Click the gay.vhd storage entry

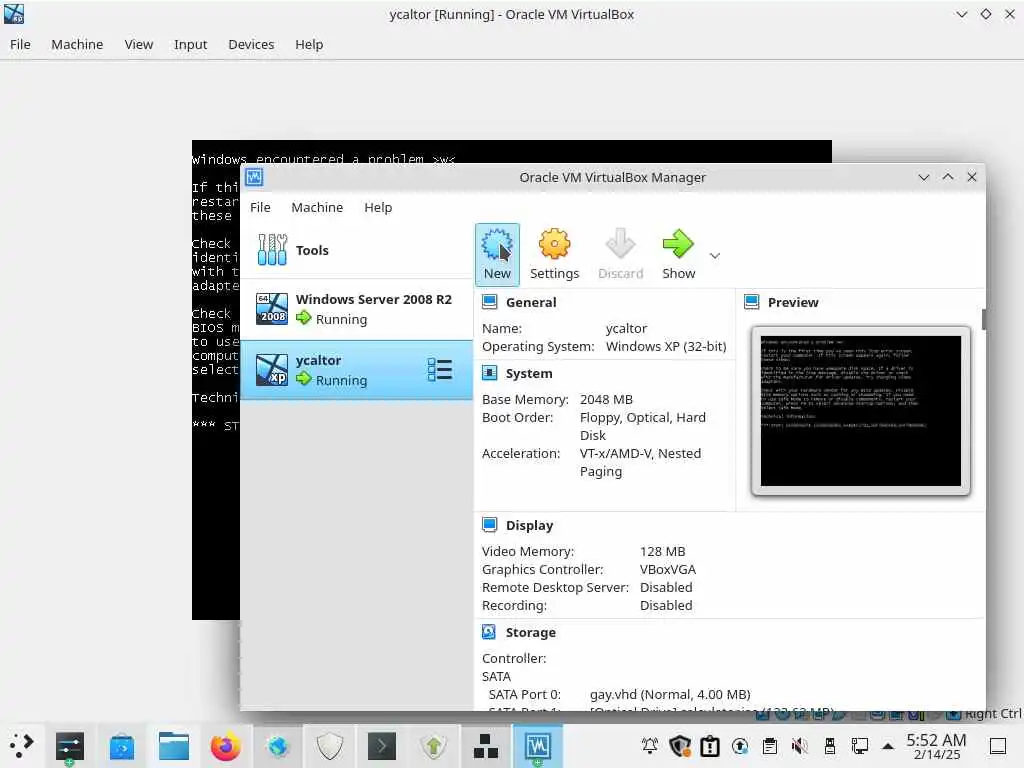click(670, 694)
